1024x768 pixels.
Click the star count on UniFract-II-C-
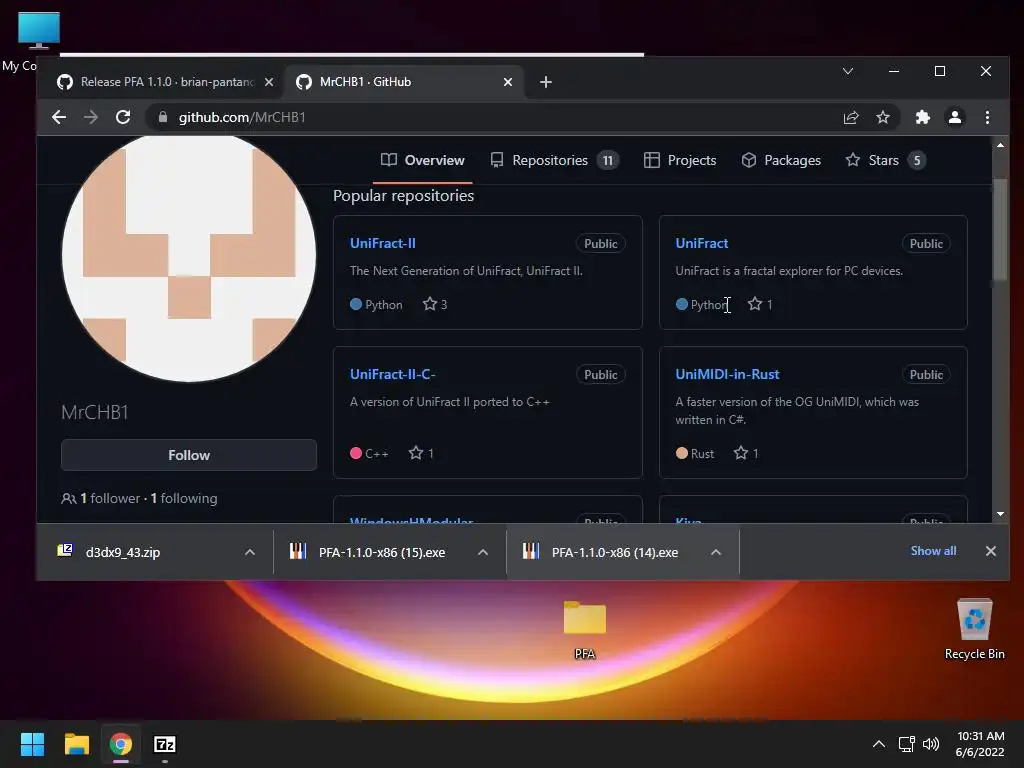click(421, 453)
